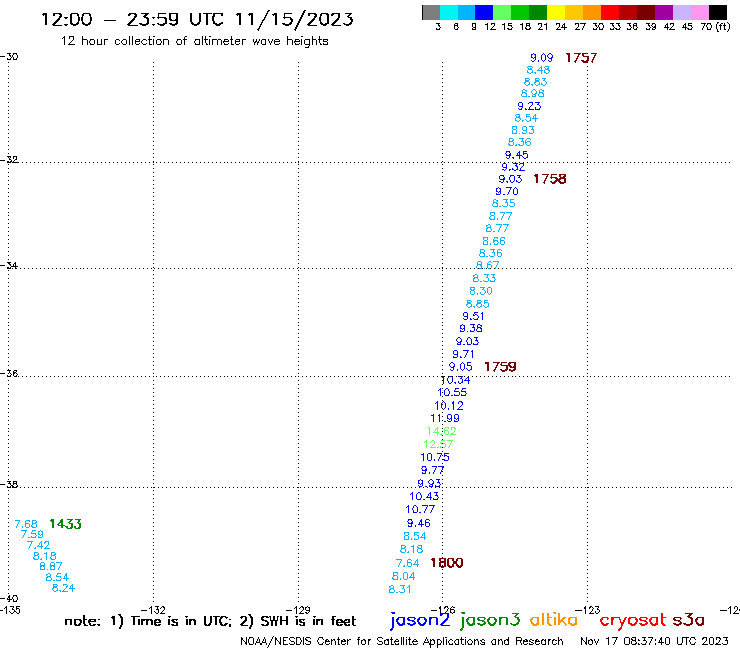Click the wave height value 10.43

(x=424, y=496)
